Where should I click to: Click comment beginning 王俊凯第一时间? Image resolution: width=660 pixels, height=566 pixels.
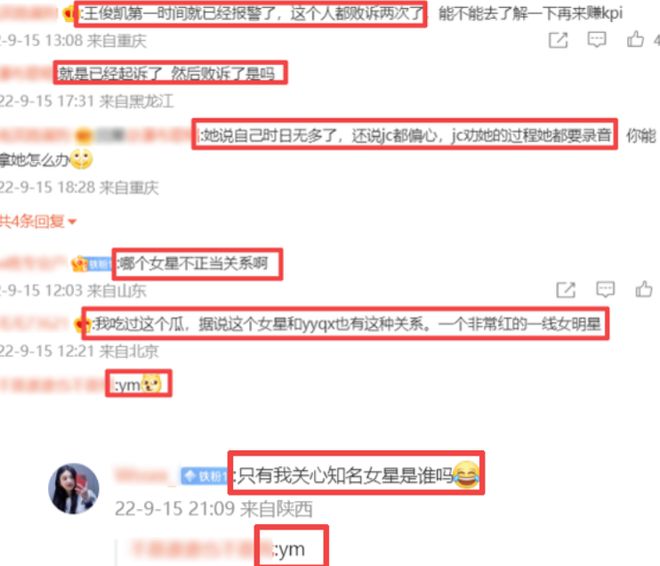coord(251,14)
